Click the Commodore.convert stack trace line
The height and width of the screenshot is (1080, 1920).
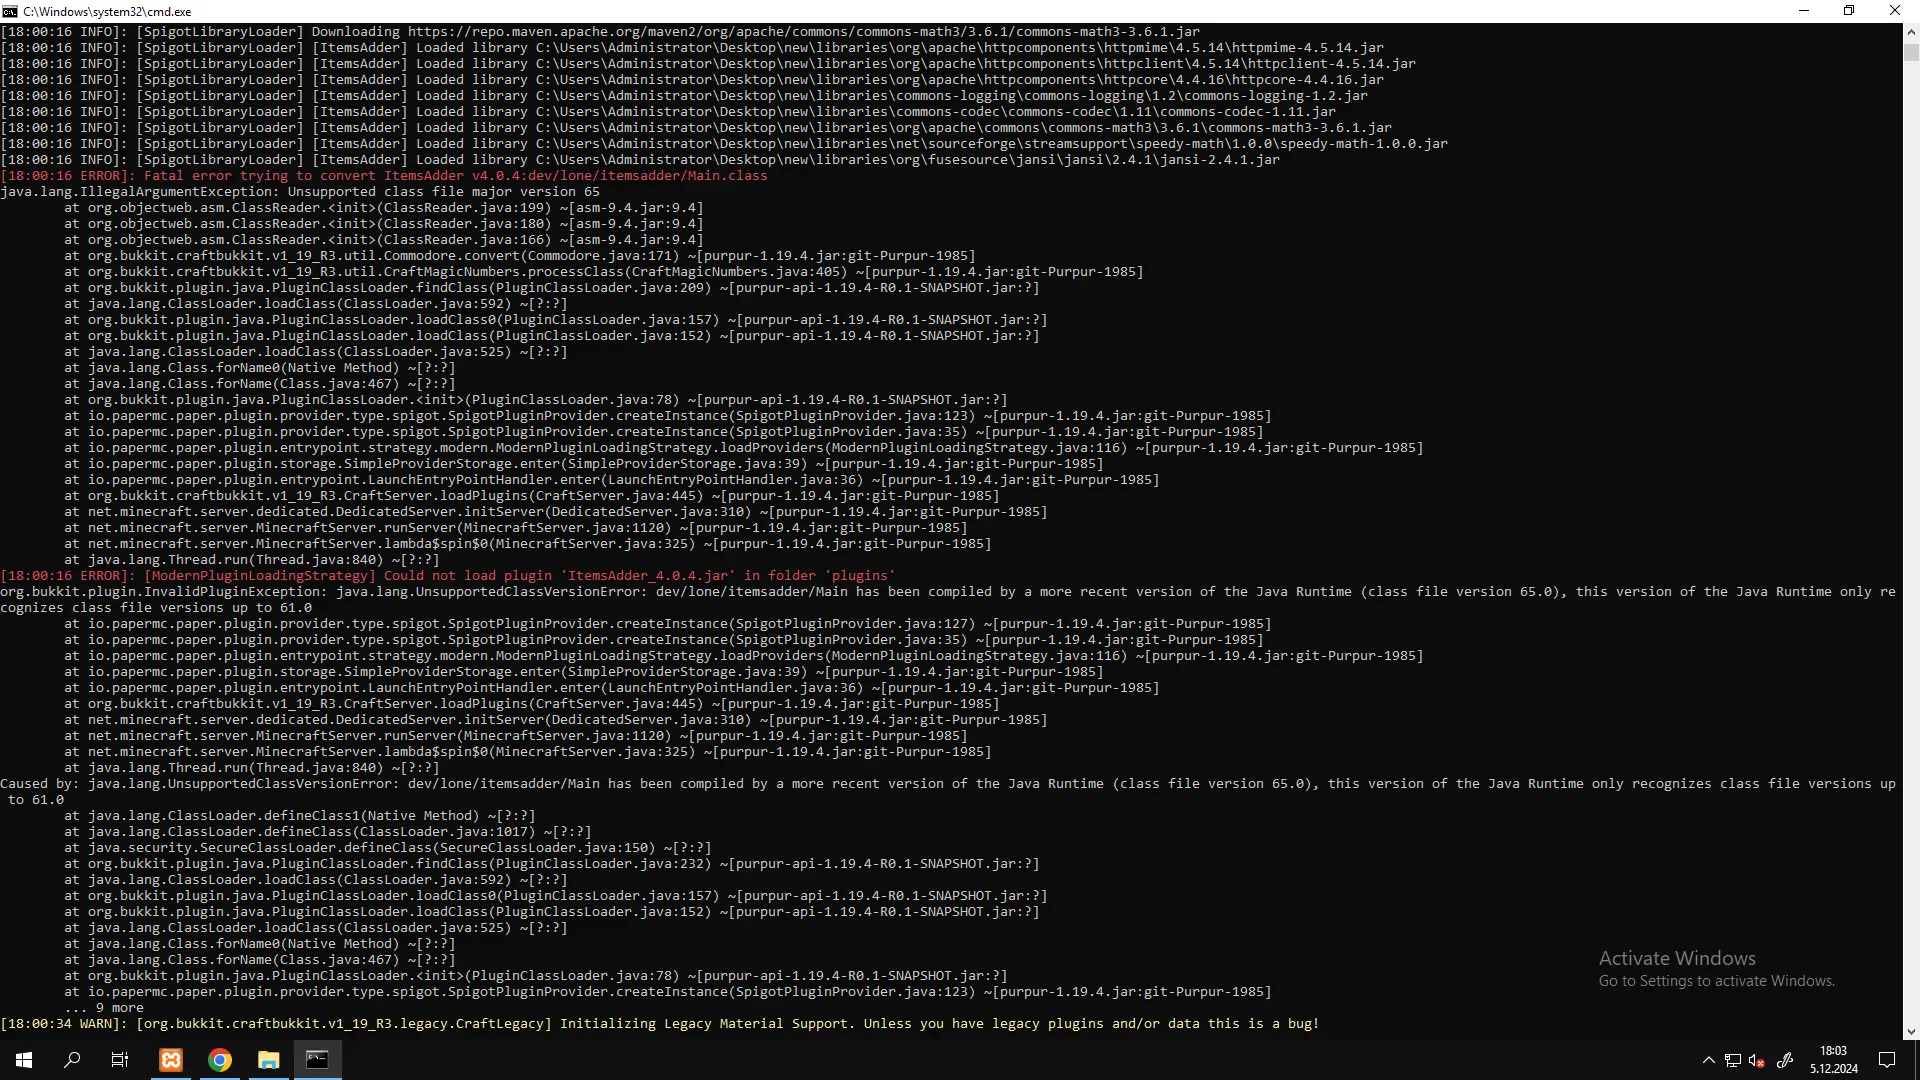(x=520, y=255)
